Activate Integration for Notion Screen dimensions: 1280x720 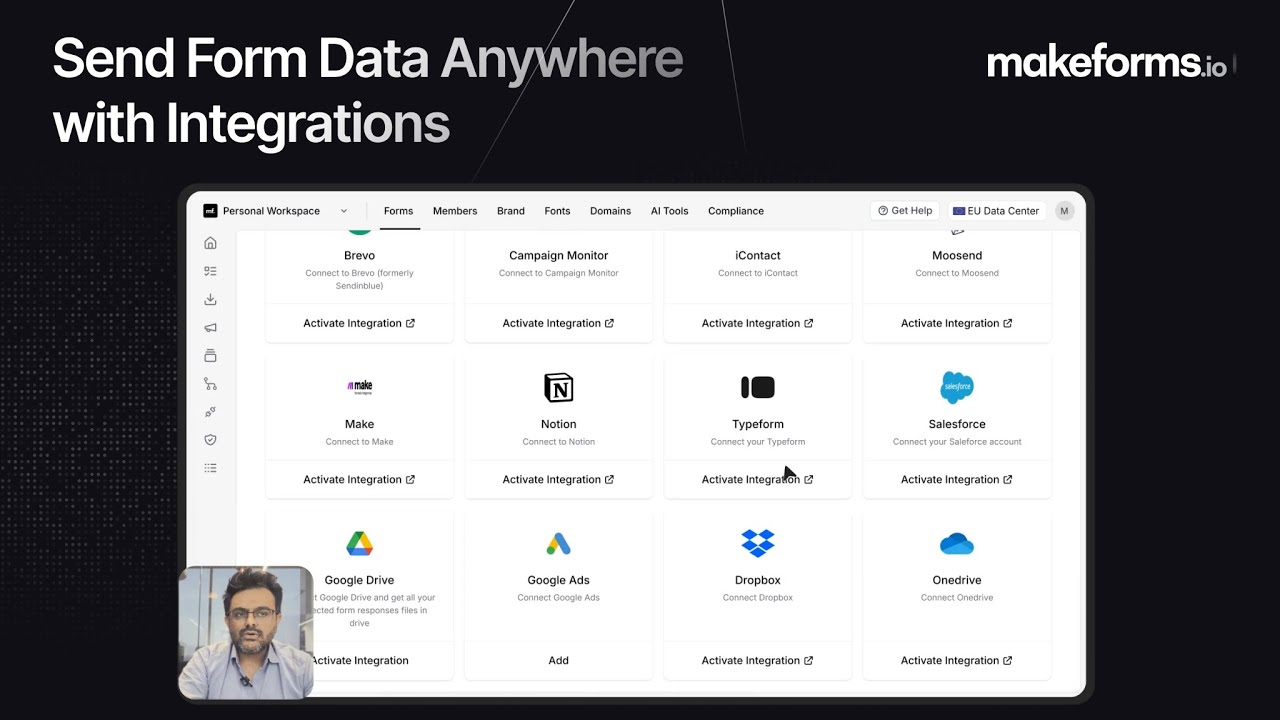pos(558,479)
